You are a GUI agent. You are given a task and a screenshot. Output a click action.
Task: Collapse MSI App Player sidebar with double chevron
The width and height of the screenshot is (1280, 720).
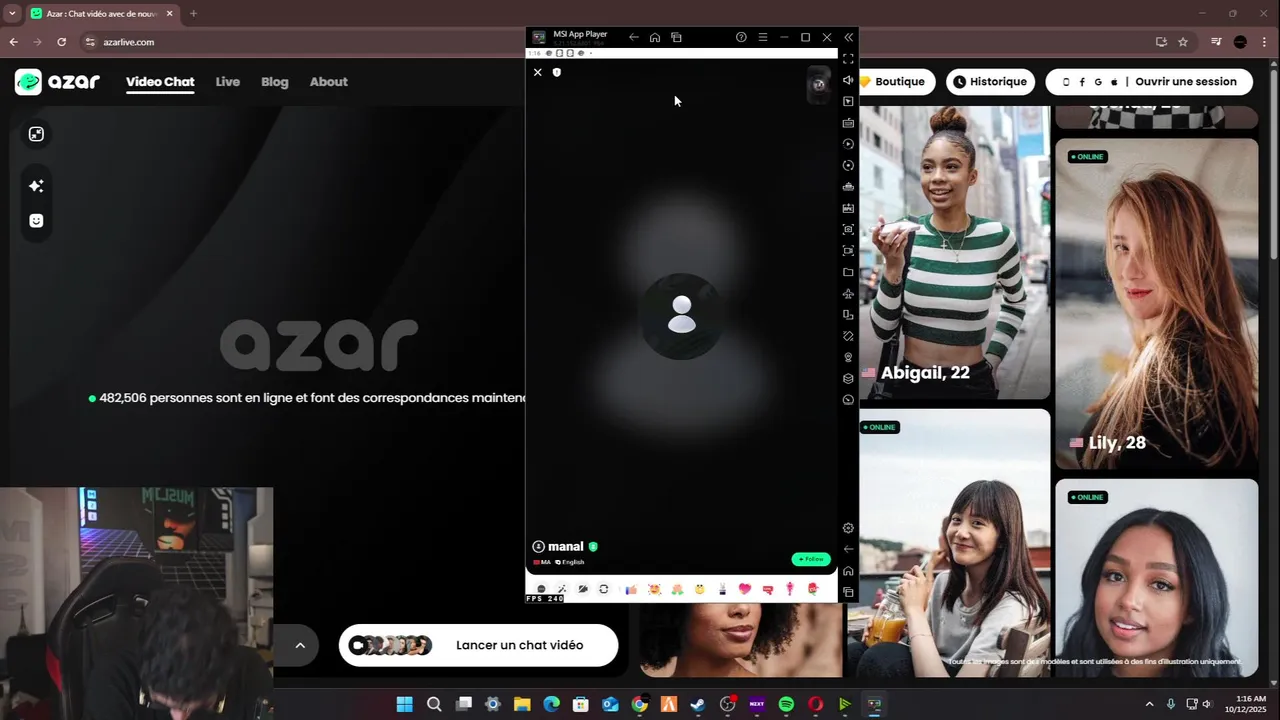coord(849,37)
